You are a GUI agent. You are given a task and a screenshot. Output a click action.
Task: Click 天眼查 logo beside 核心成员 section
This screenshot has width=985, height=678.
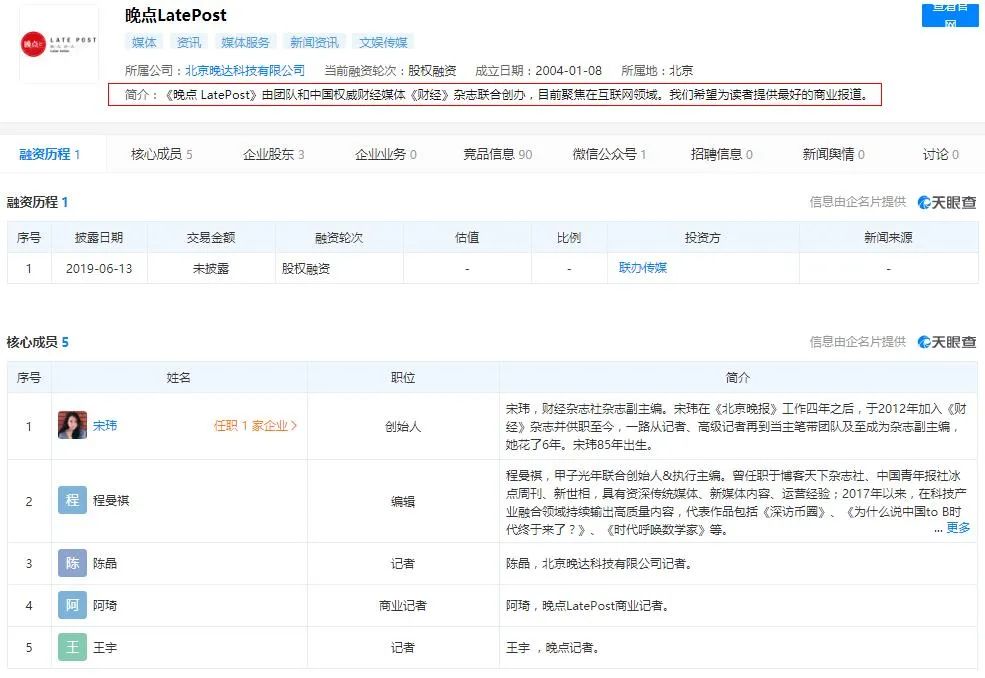coord(947,342)
